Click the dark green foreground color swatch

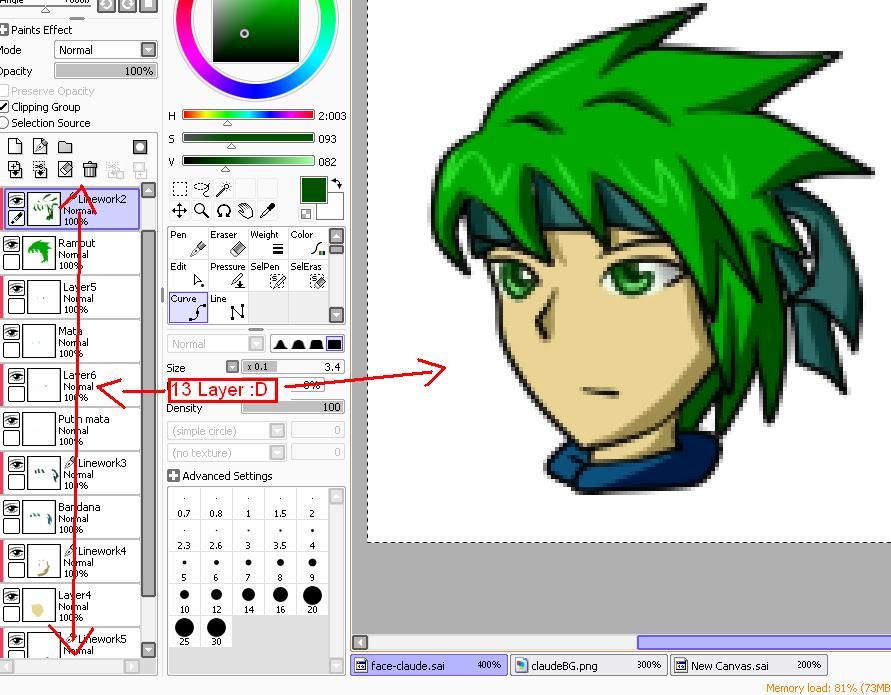pyautogui.click(x=313, y=190)
